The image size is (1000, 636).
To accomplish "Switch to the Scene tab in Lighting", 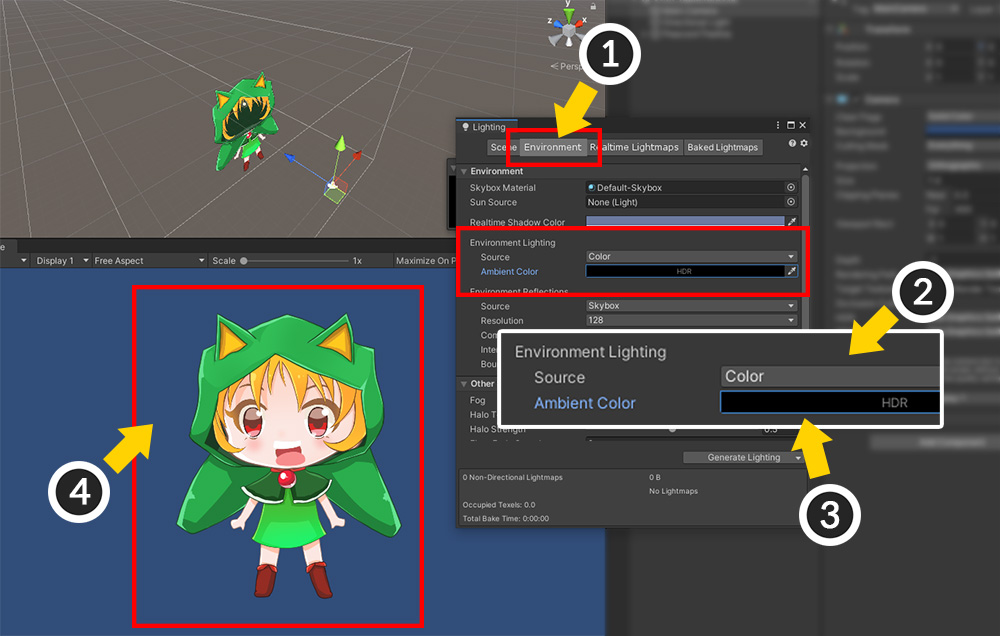I will pyautogui.click(x=503, y=147).
